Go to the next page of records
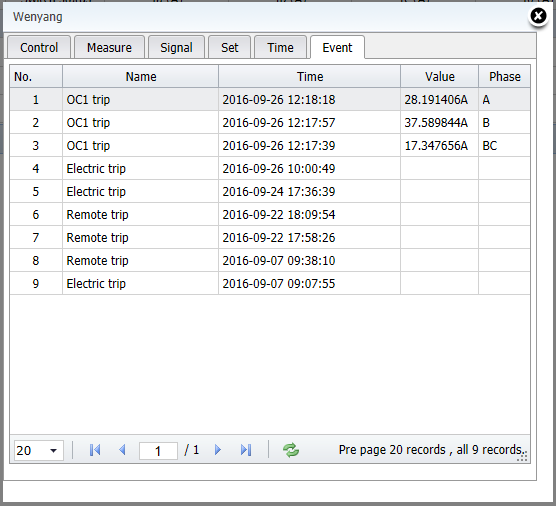556x506 pixels. click(218, 450)
